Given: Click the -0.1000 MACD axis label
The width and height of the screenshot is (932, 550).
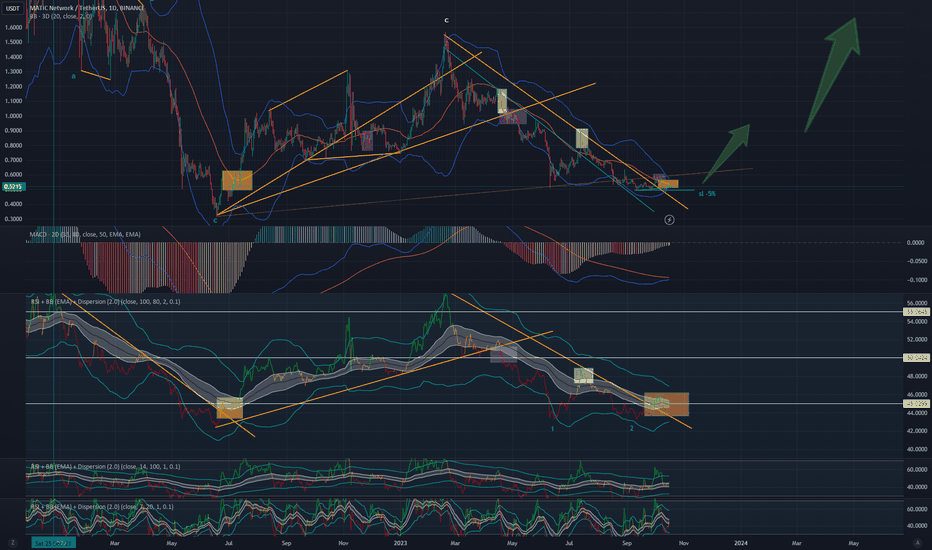Looking at the screenshot, I should [916, 280].
